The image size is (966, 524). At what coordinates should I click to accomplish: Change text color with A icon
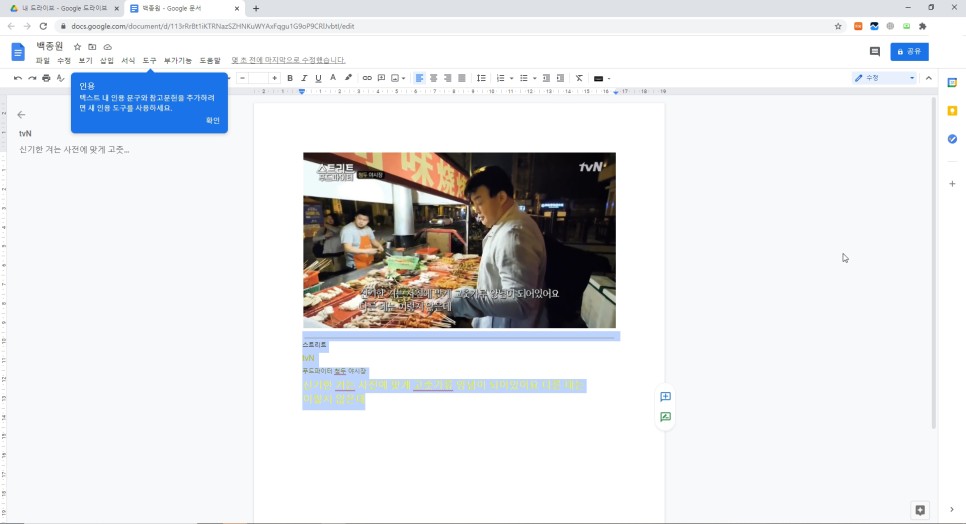(333, 78)
